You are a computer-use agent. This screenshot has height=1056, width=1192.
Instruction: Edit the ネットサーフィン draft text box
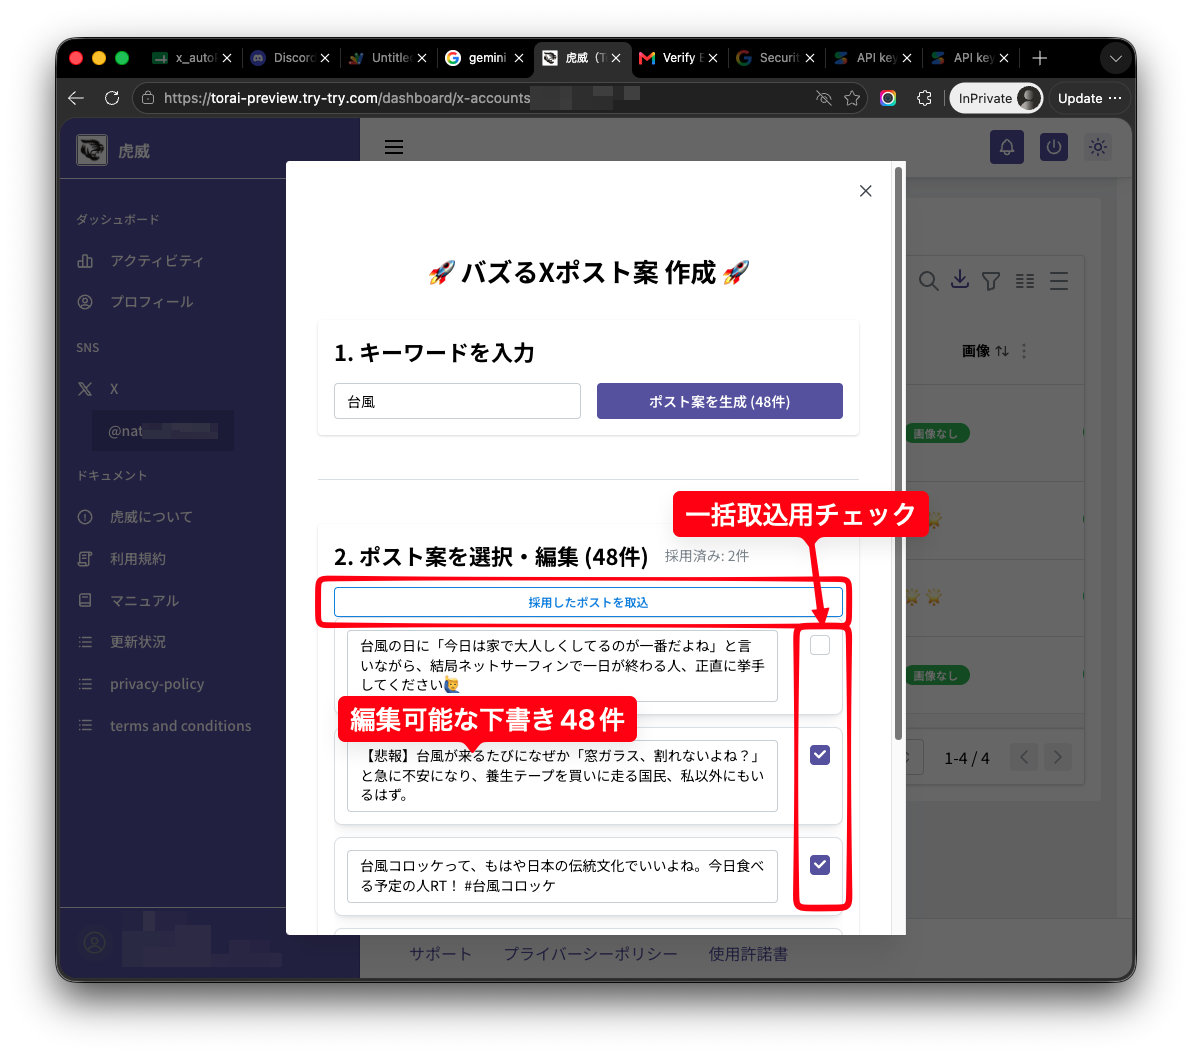[x=562, y=665]
